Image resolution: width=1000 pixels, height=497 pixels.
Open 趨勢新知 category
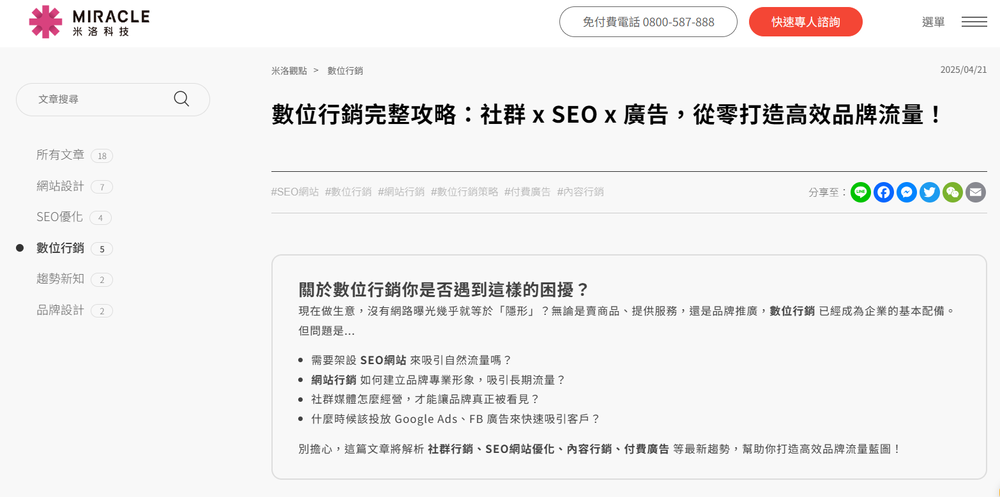[x=60, y=279]
